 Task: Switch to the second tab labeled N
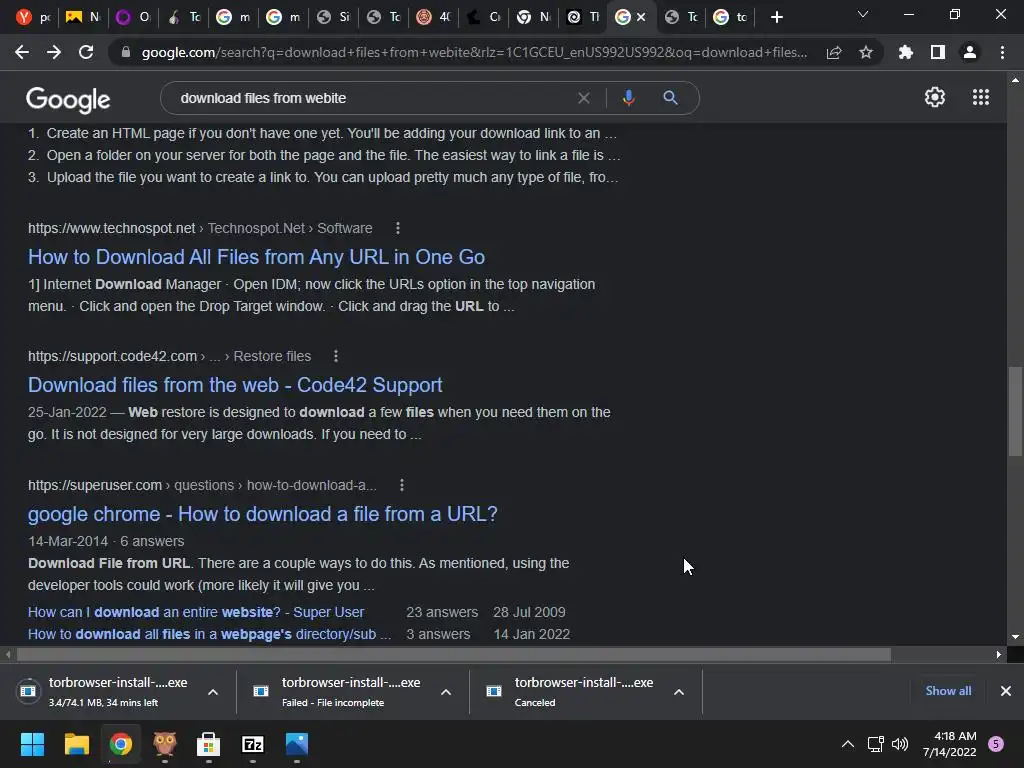tap(82, 17)
